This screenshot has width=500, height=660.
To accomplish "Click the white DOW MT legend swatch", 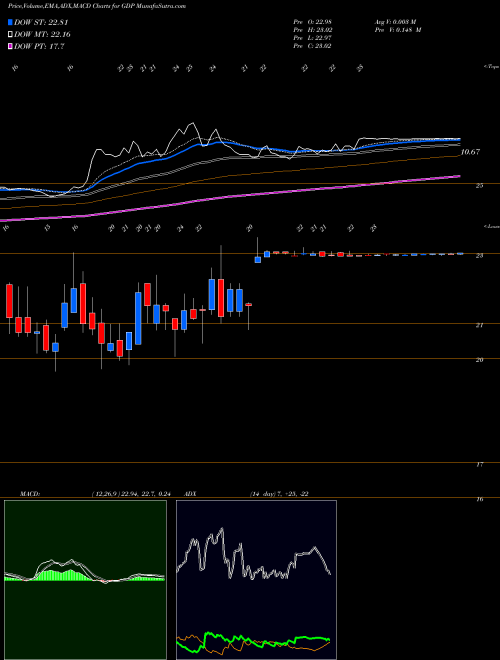I will [11, 35].
